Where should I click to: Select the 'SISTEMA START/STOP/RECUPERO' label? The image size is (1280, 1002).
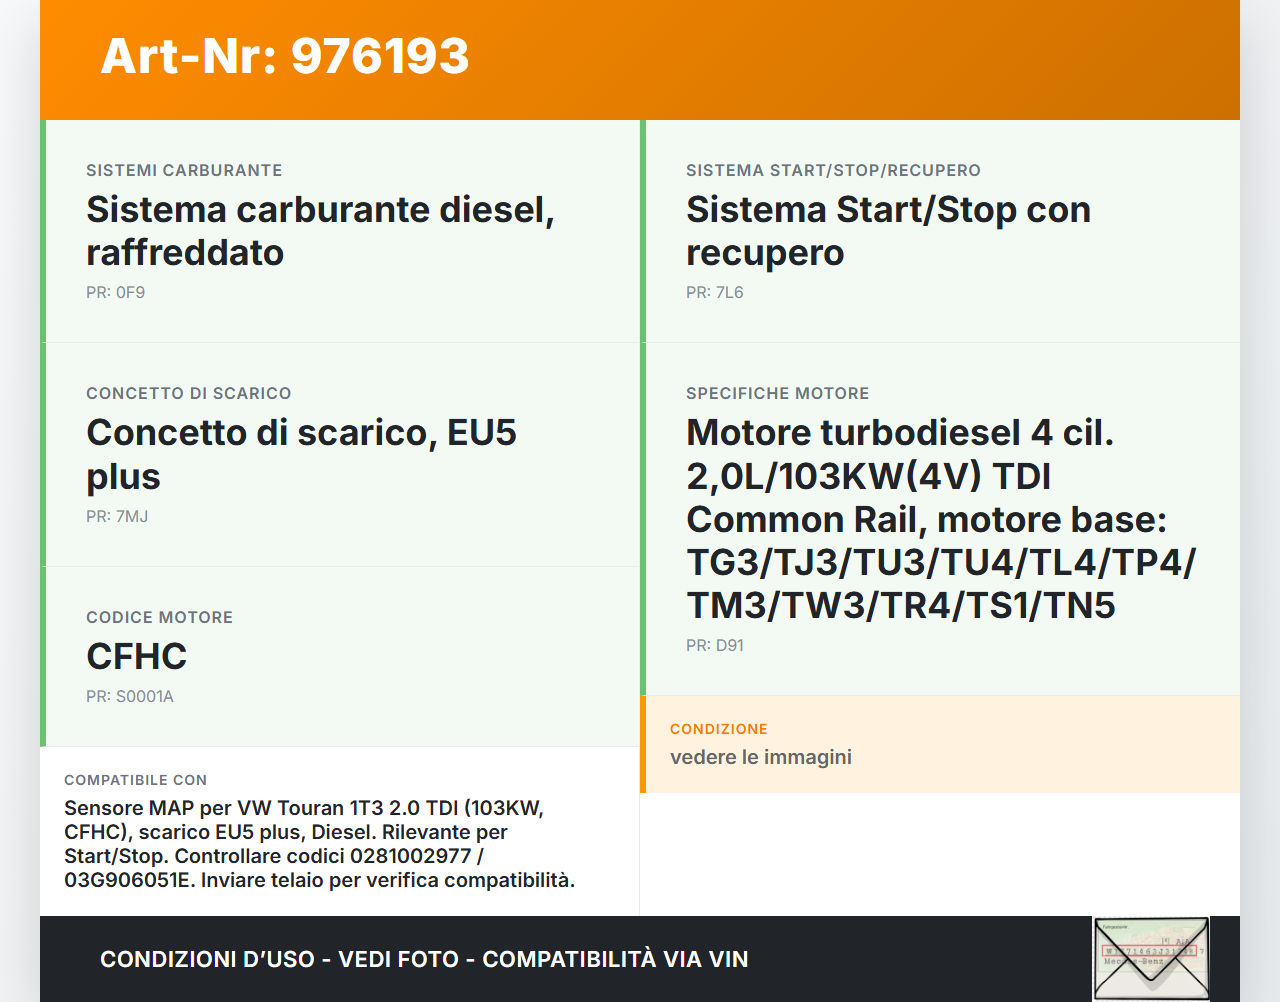(x=833, y=170)
